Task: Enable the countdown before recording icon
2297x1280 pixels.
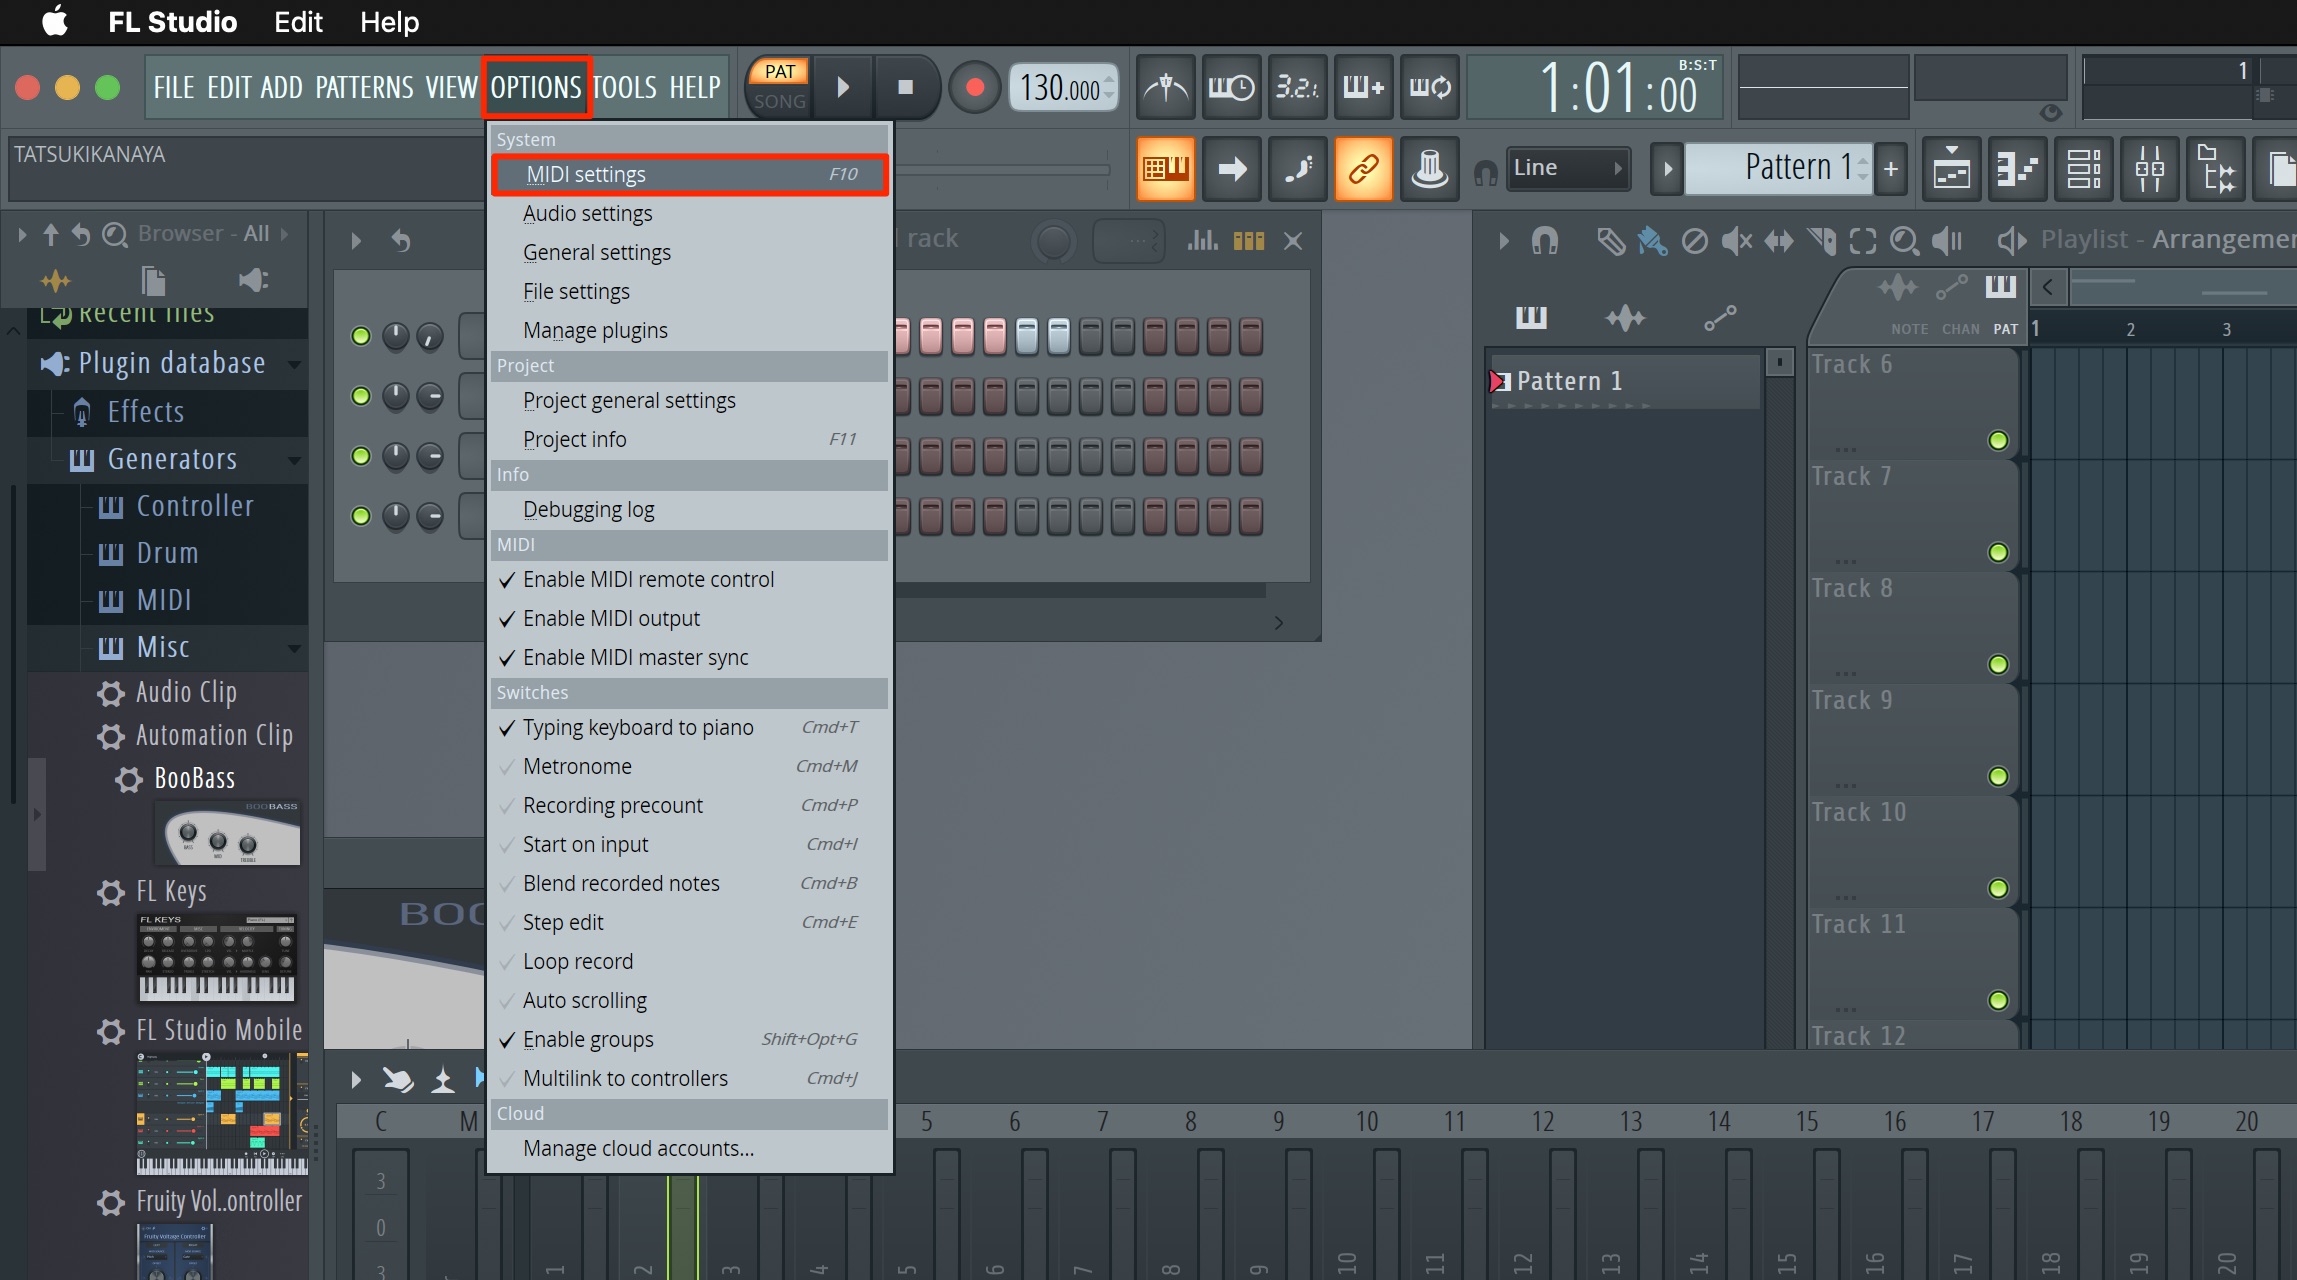Action: coord(1297,88)
